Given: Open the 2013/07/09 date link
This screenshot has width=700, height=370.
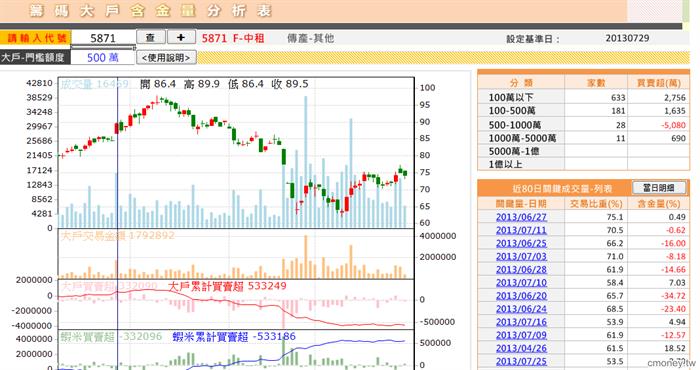Looking at the screenshot, I should click(521, 335).
